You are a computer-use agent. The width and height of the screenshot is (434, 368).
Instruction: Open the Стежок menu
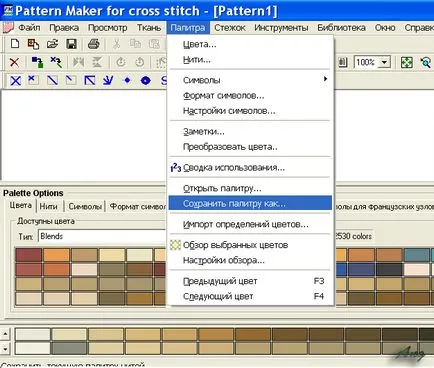(230, 28)
